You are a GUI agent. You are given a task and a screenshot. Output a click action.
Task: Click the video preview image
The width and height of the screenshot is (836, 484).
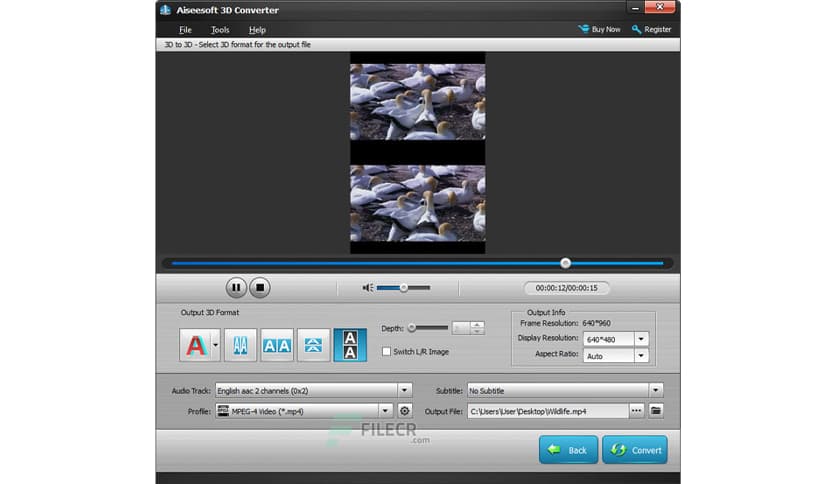coord(417,152)
